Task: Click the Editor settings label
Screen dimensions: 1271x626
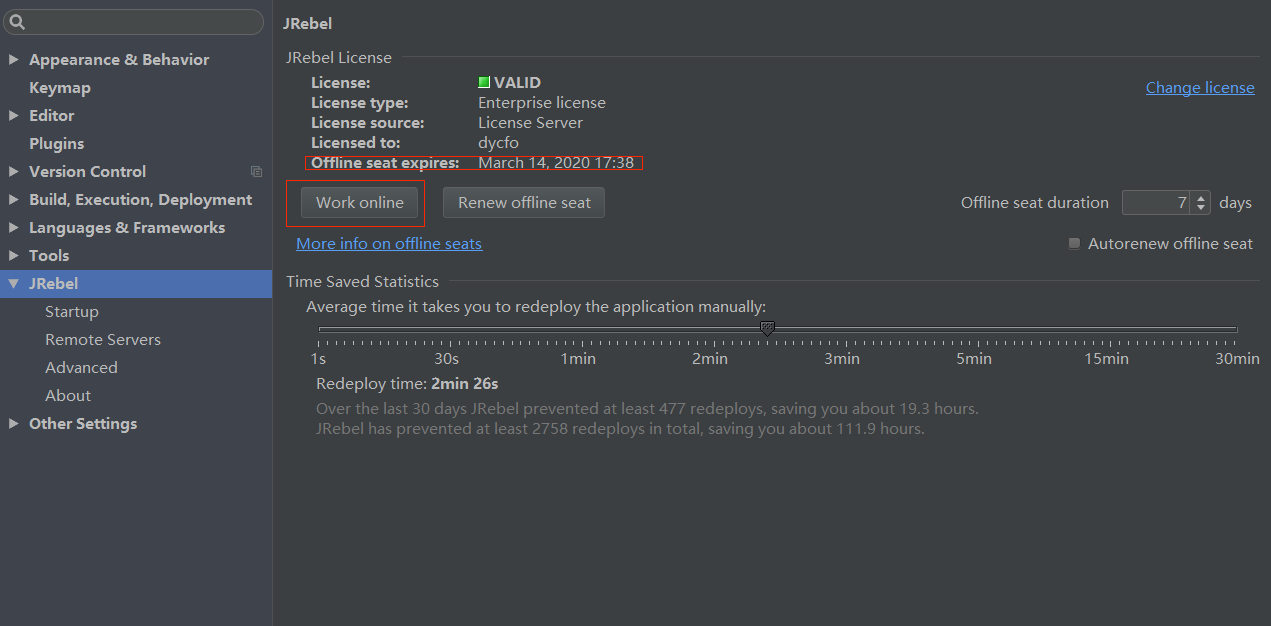Action: click(52, 116)
